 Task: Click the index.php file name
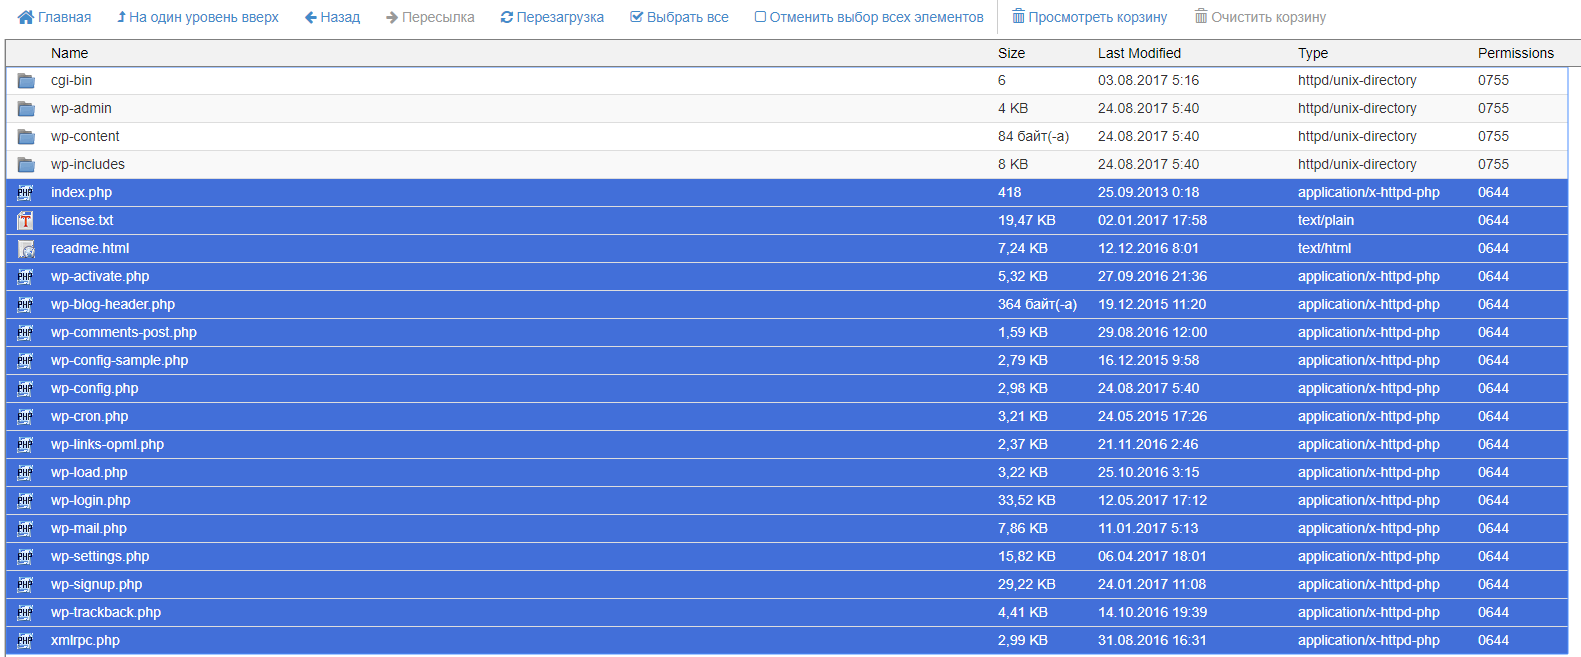click(81, 193)
